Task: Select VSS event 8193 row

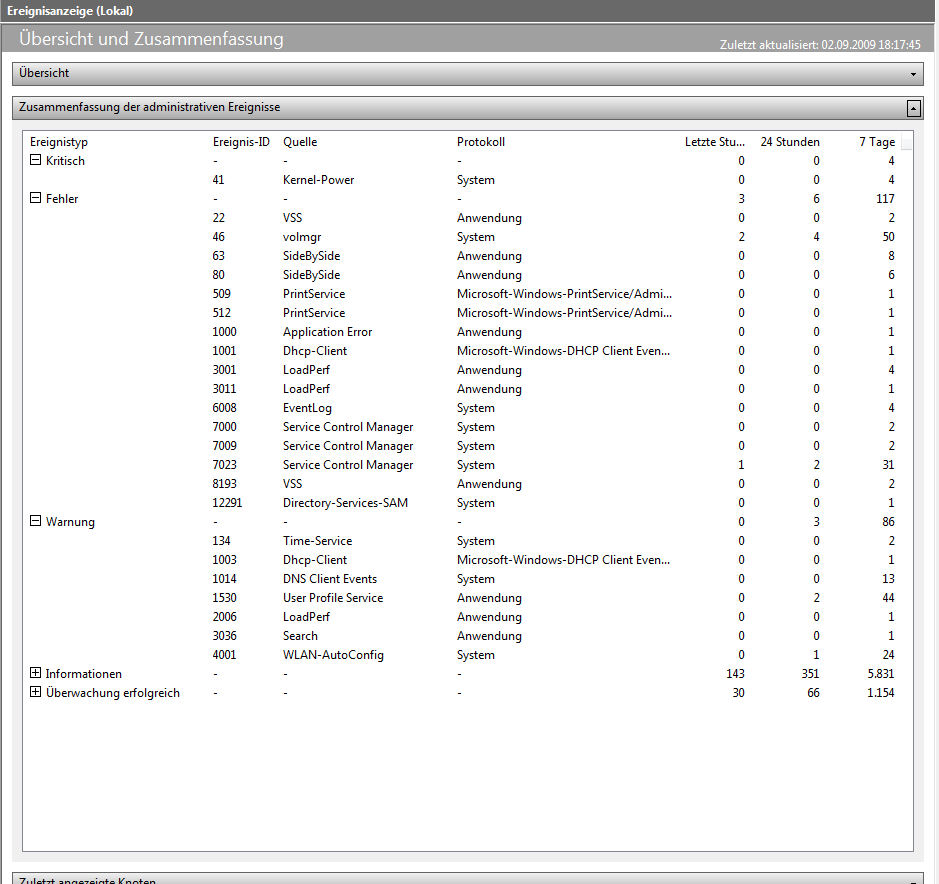Action: [467, 484]
